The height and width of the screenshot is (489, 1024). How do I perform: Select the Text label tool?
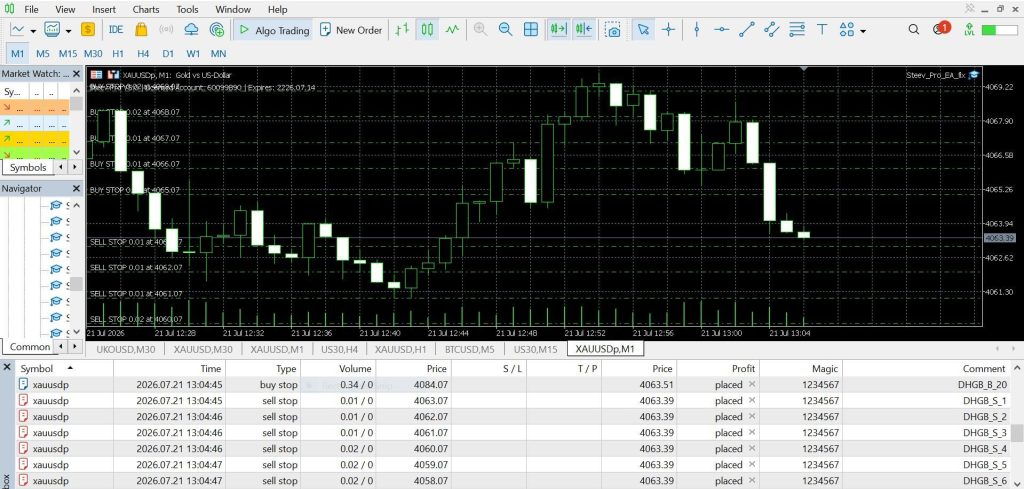click(x=822, y=29)
